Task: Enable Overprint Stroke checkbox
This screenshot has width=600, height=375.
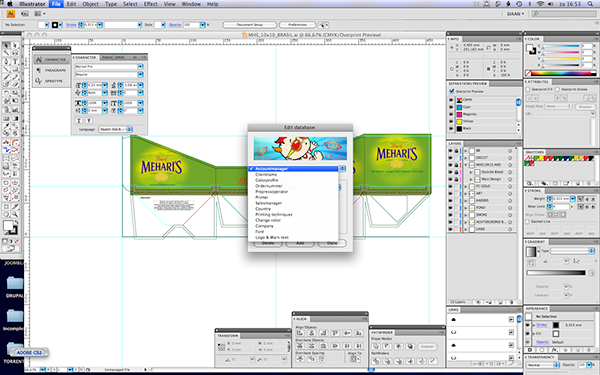Action: [x=557, y=90]
